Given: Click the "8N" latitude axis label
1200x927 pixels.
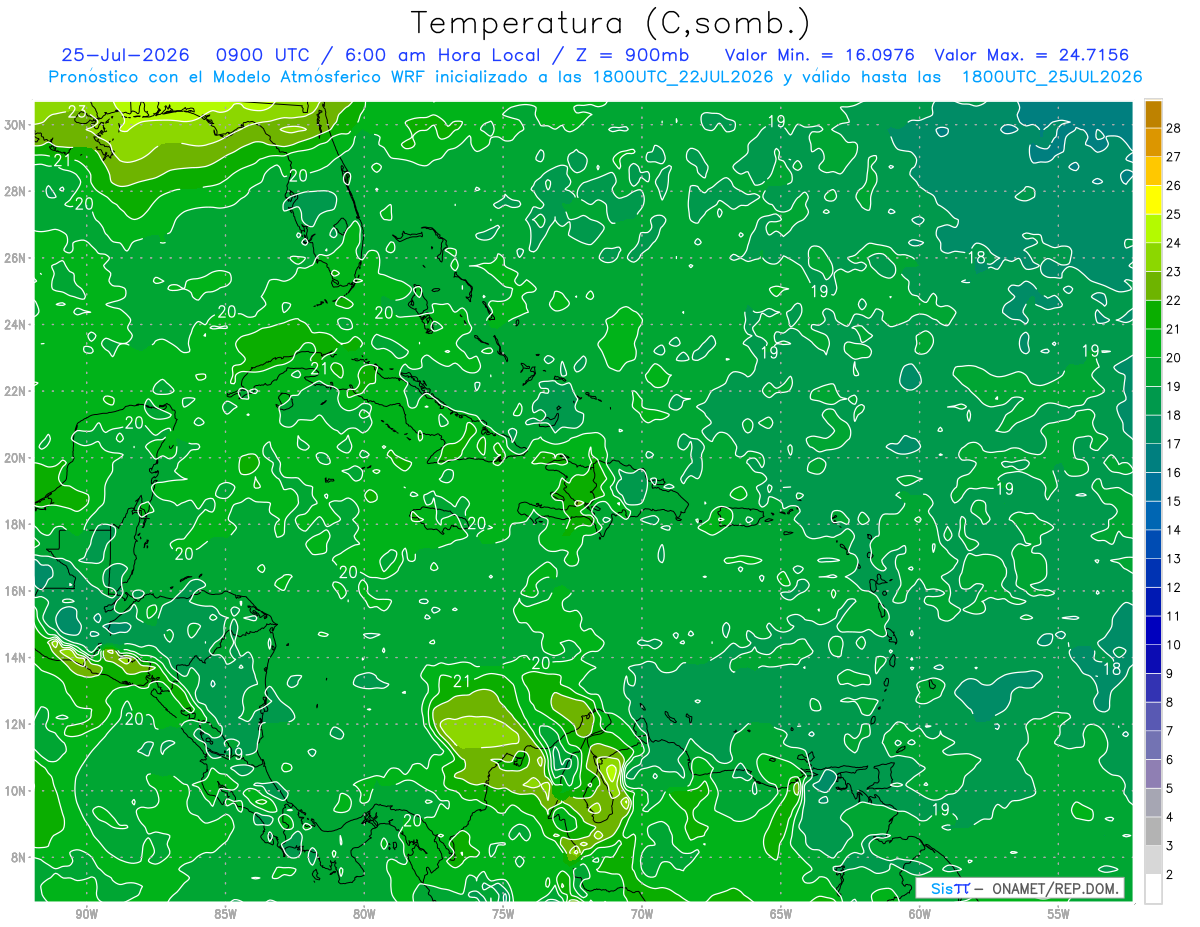Looking at the screenshot, I should coord(20,858).
